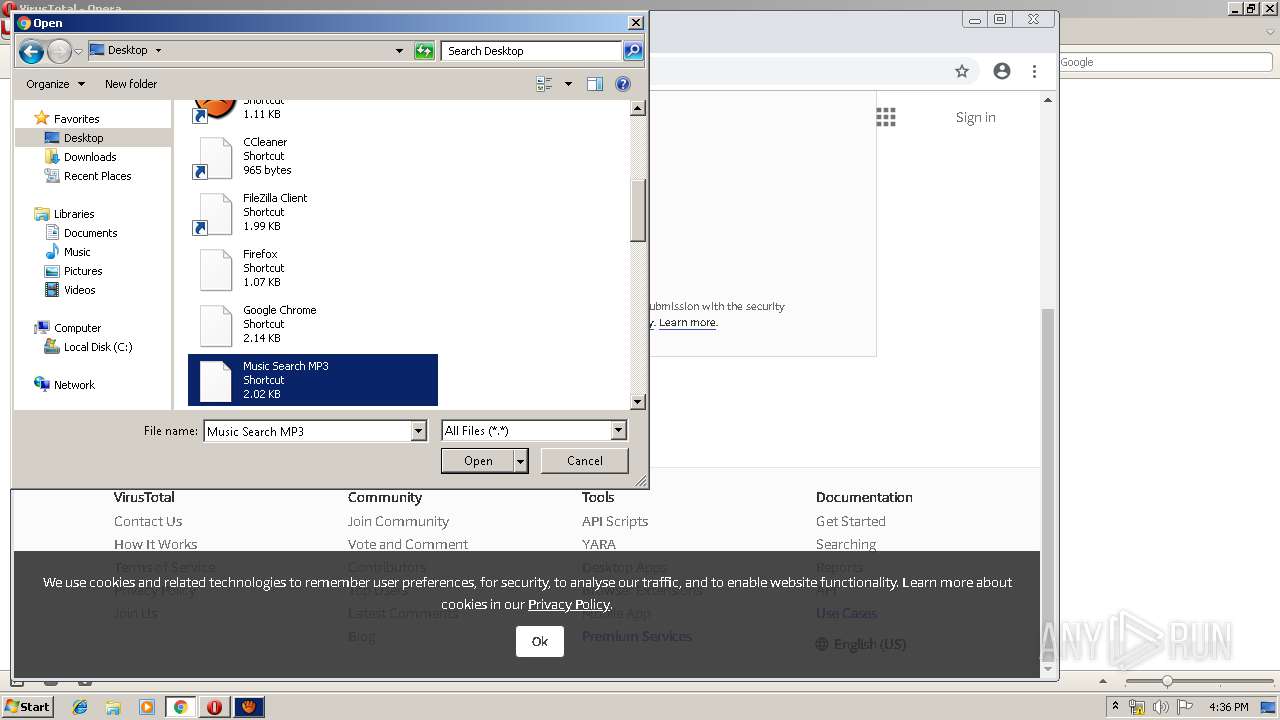
Task: Select the Music Search MP3 shortcut
Action: point(313,380)
